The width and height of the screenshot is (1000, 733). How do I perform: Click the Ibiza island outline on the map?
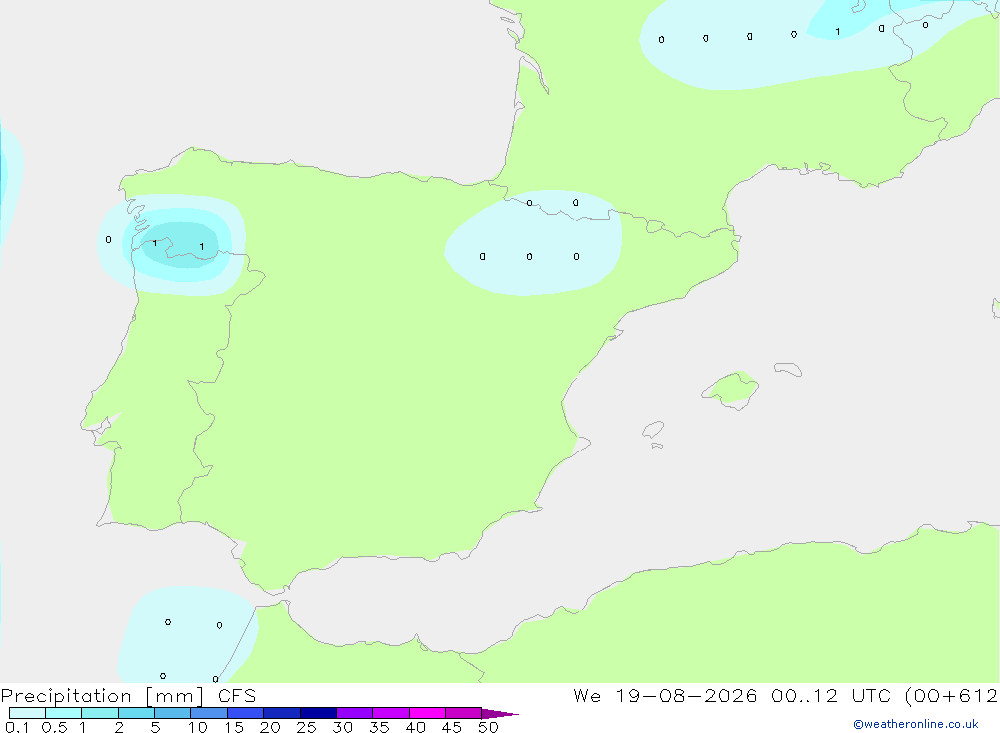tap(653, 430)
